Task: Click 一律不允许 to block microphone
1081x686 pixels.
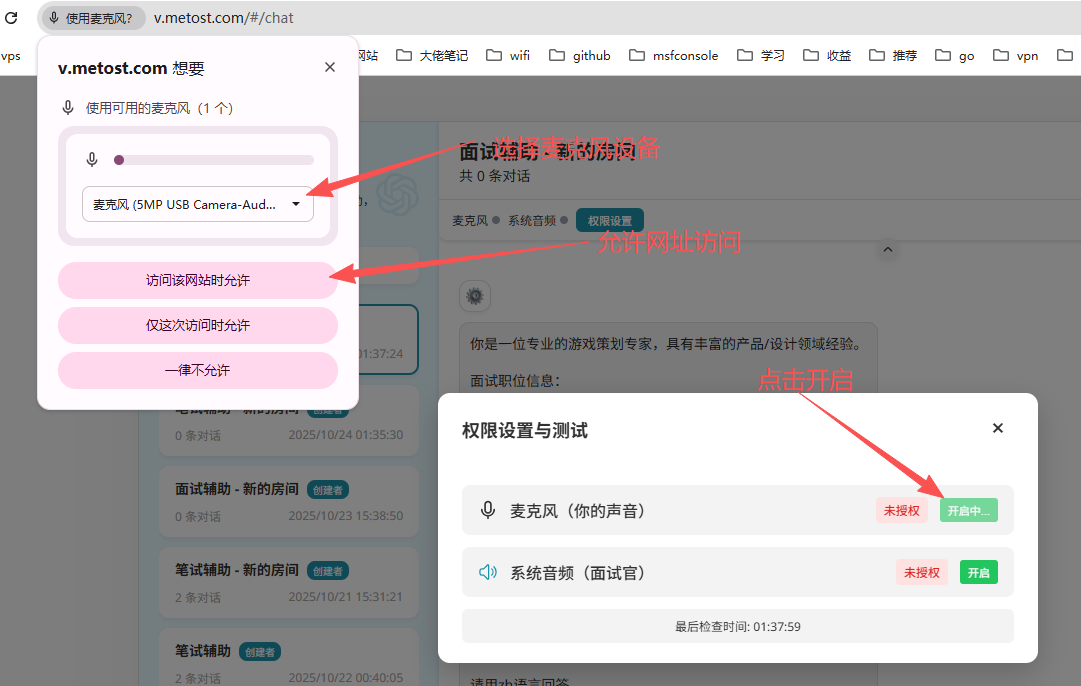Action: click(198, 370)
